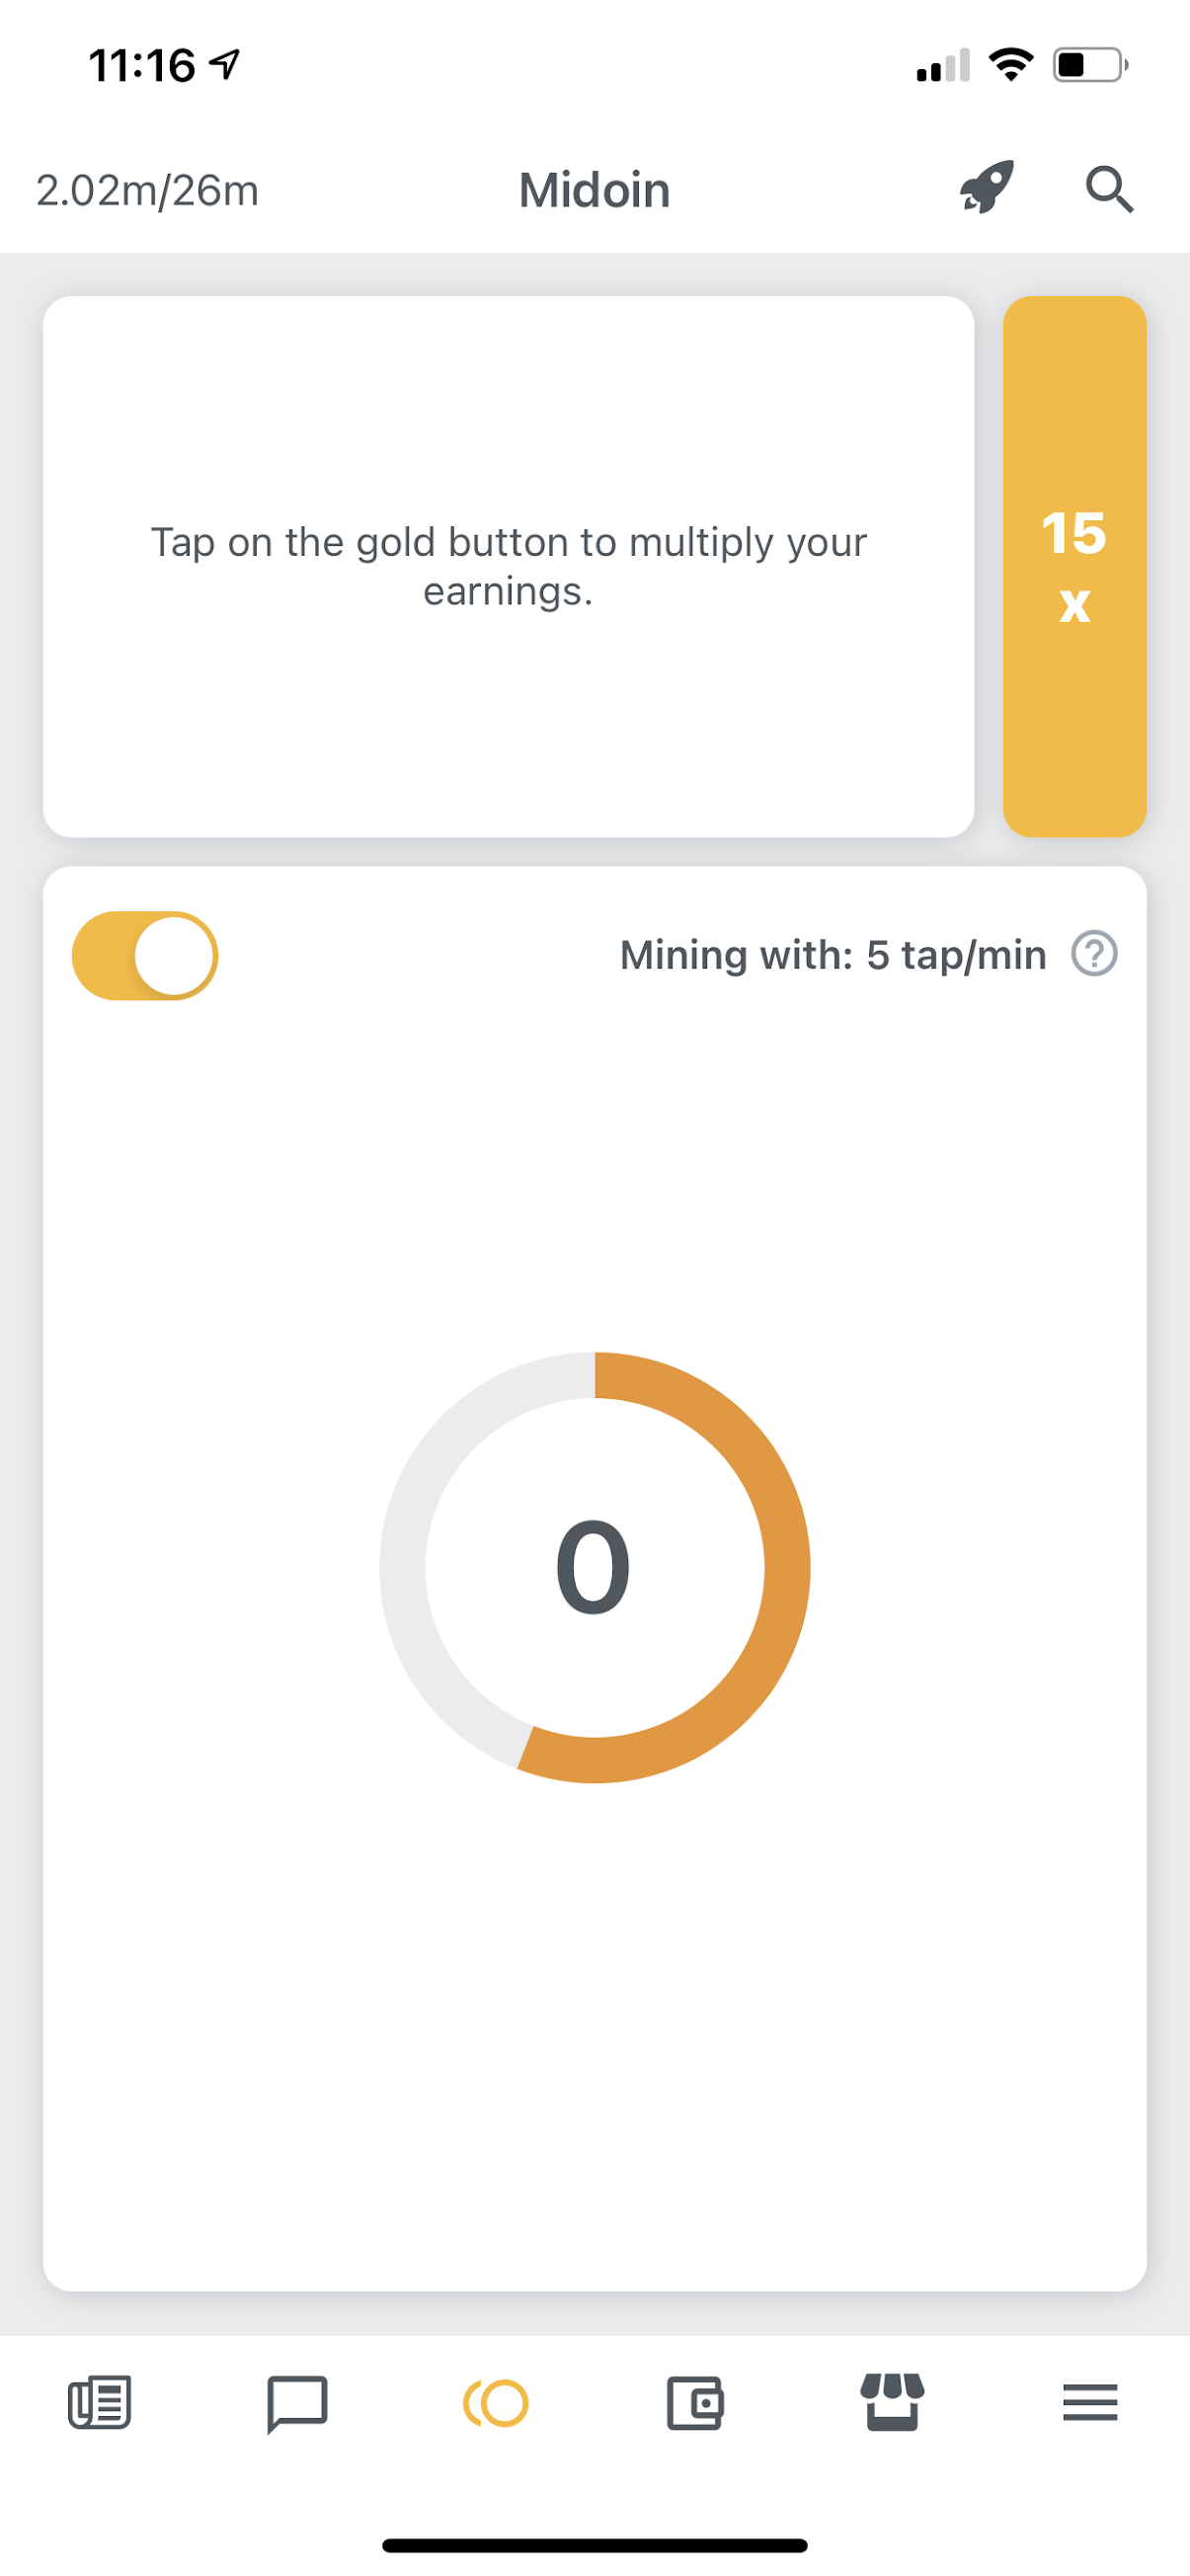Tap the 'Mining with: 5 tap/min' label

[x=832, y=955]
